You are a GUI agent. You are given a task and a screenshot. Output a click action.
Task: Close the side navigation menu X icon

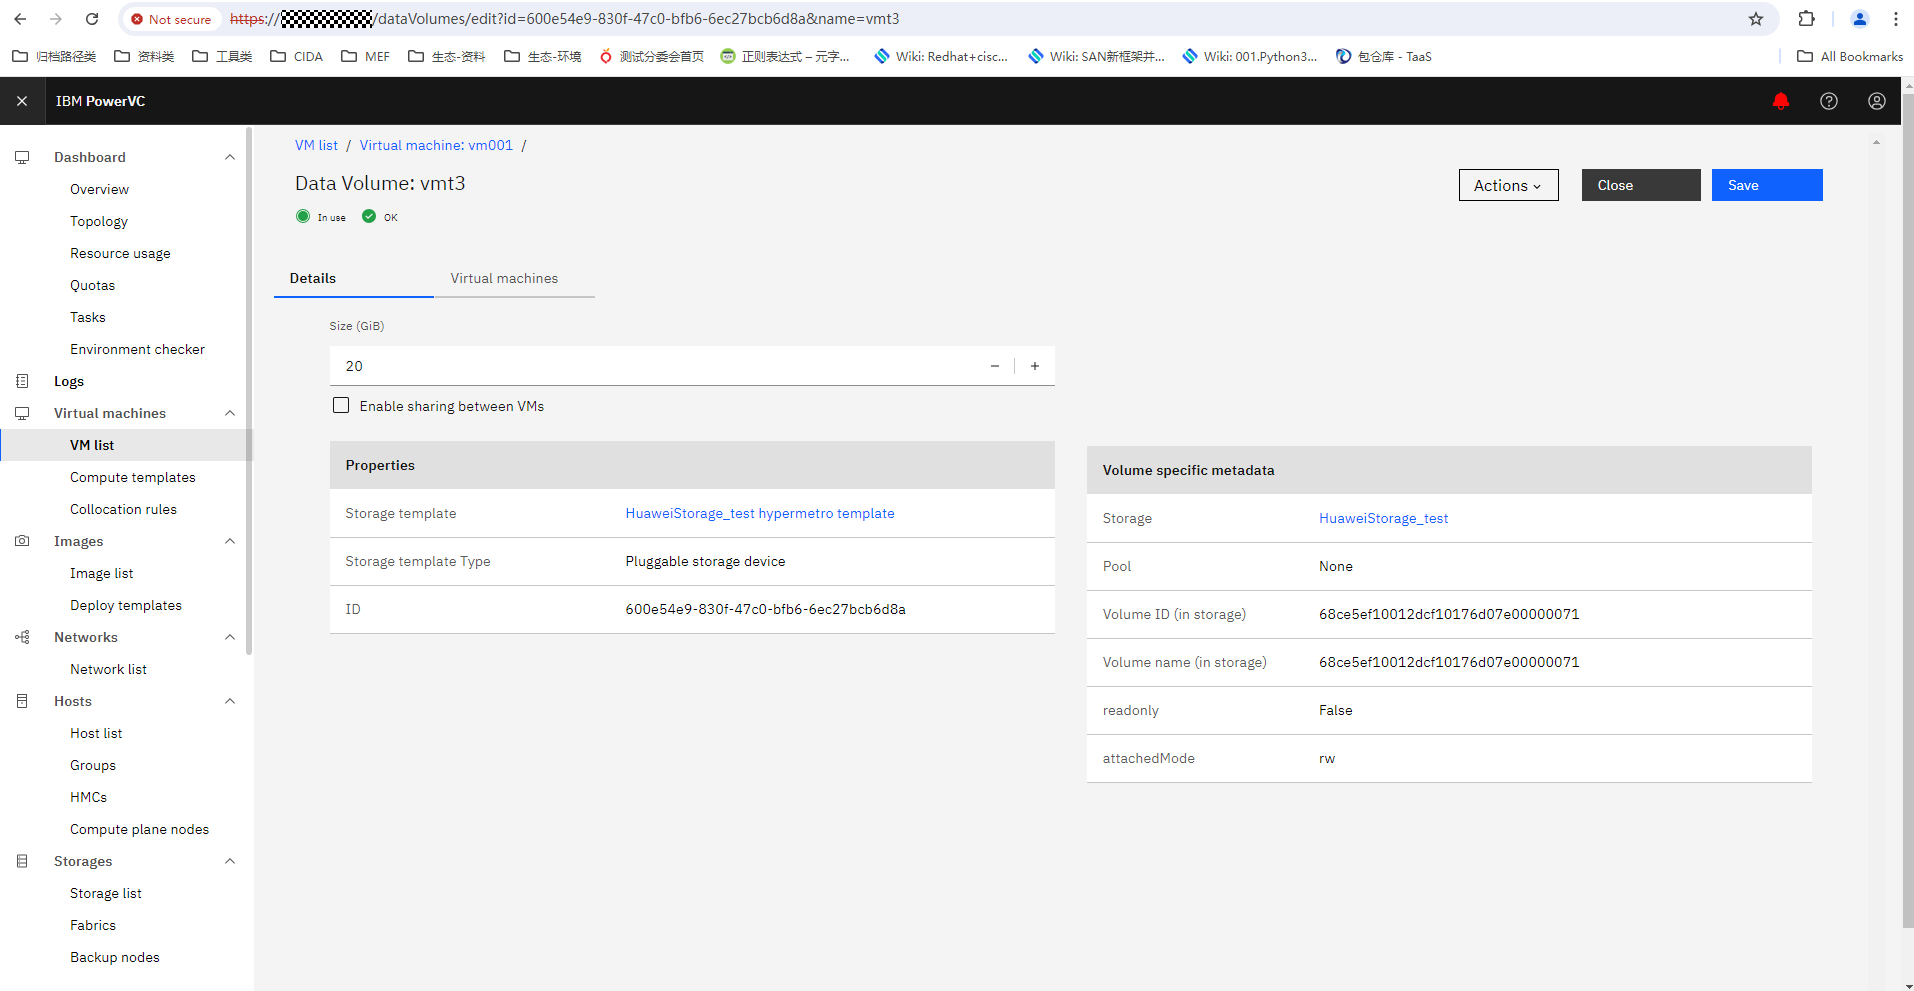22,101
